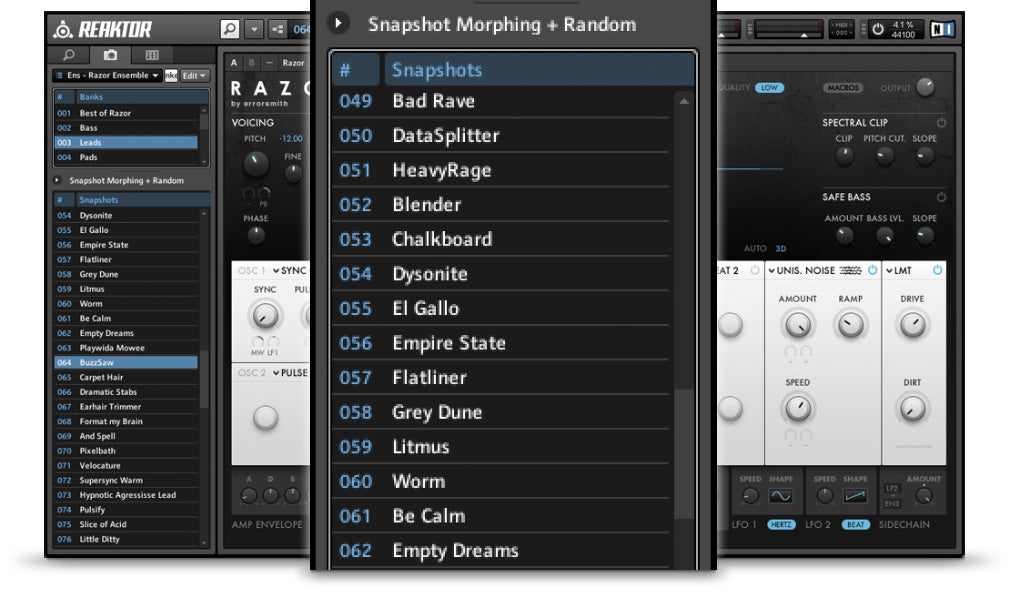1010x598 pixels.
Task: Click the pitch value -12.00
Action: 291,139
